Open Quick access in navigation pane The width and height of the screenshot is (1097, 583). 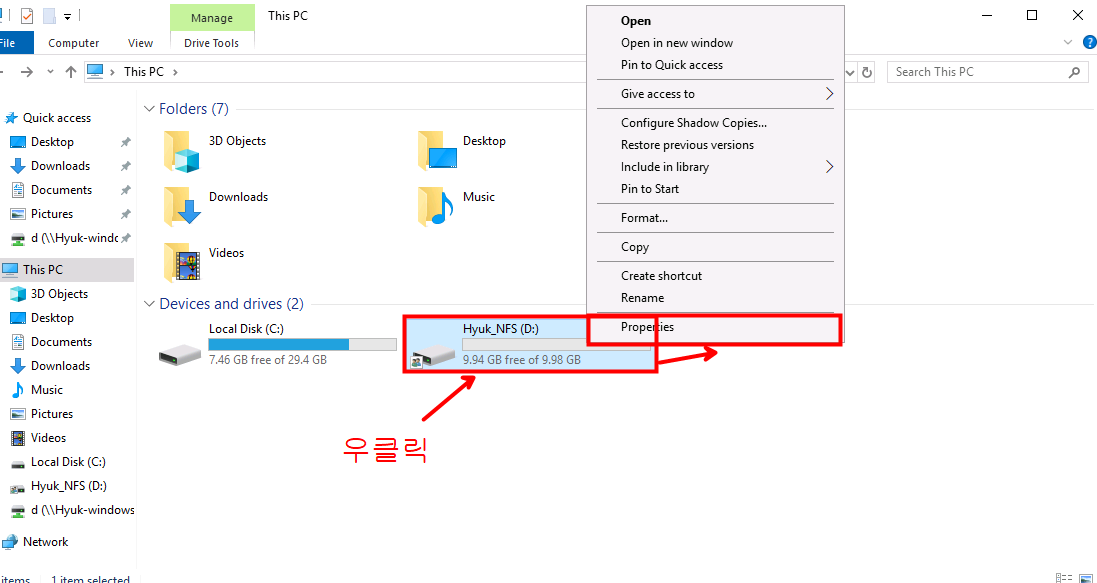tap(57, 118)
